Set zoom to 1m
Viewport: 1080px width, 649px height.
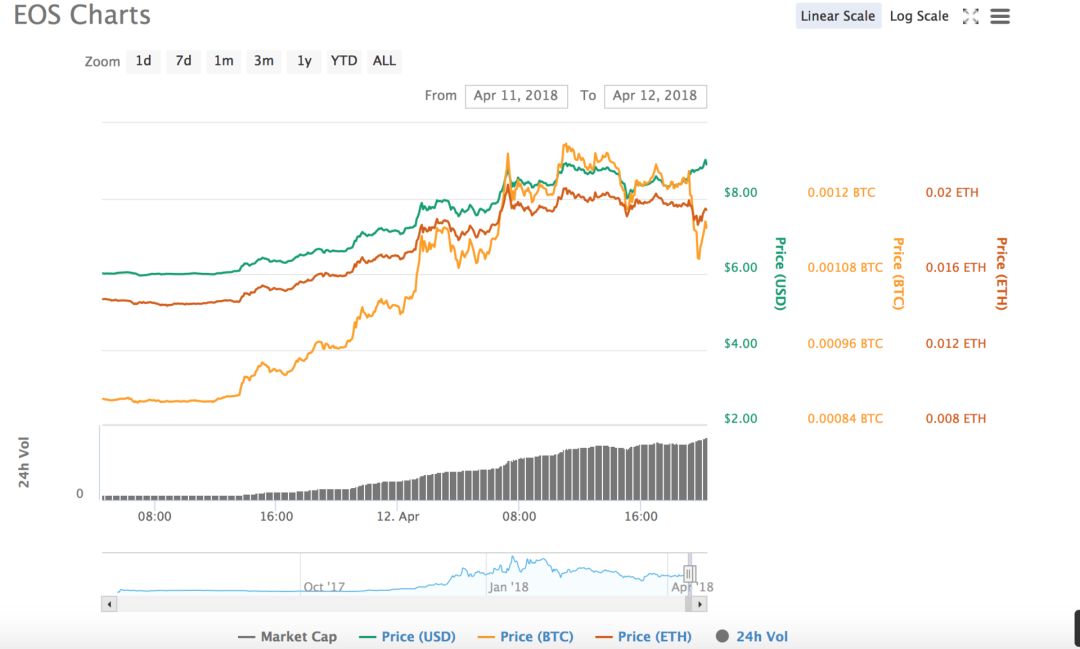tap(223, 61)
